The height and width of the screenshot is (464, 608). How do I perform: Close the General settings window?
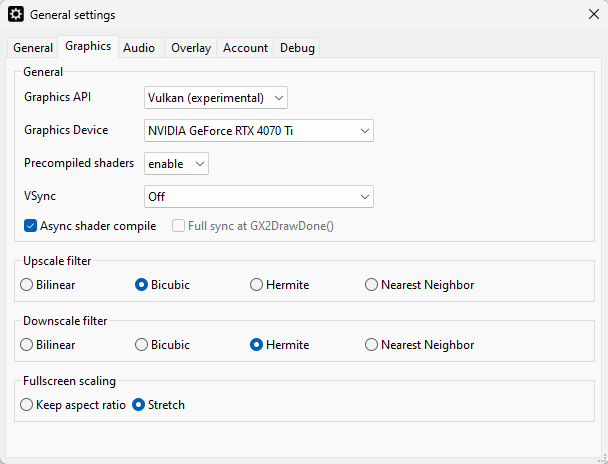[x=592, y=15]
